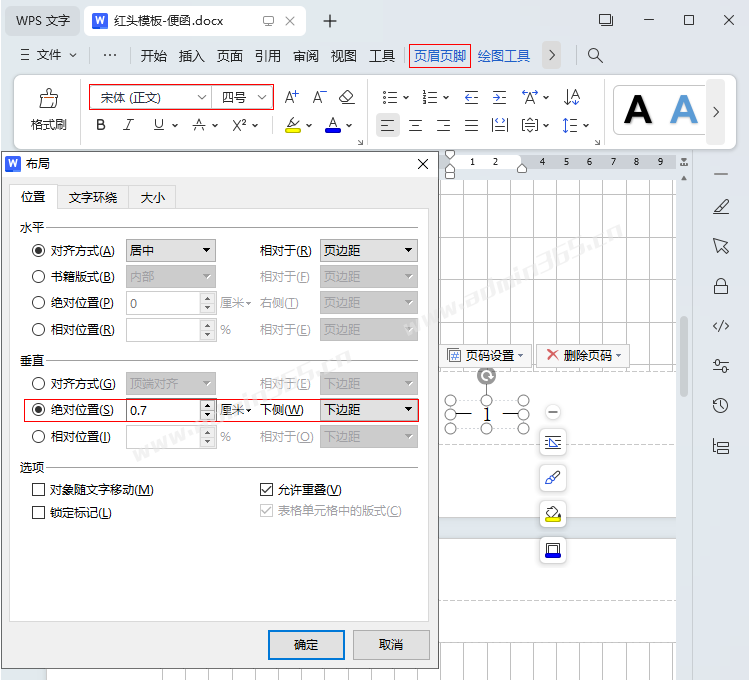
Task: Select horizontal 绝对位置(P) radio button
Action: click(x=38, y=303)
